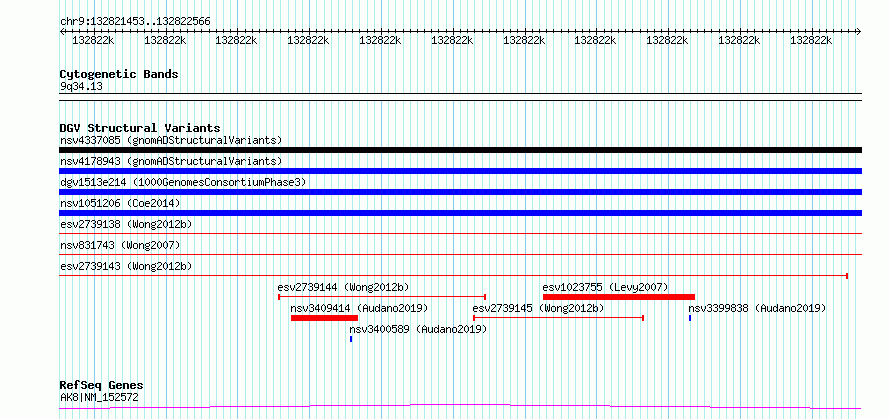
Task: Click the nsv4178943 (gnomADStructuralVariants) label
Action: [171, 161]
